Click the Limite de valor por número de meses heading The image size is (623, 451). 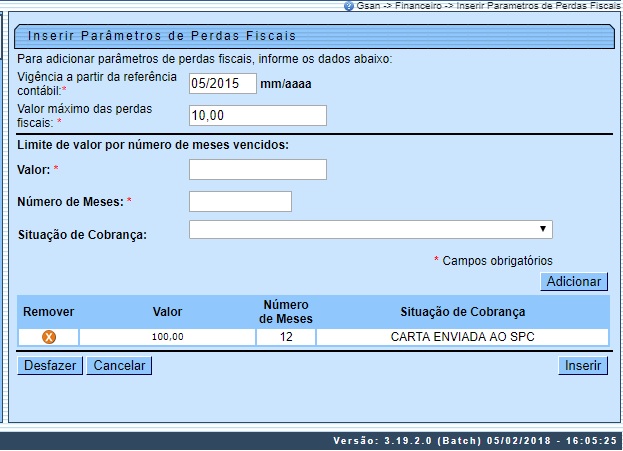tap(153, 145)
